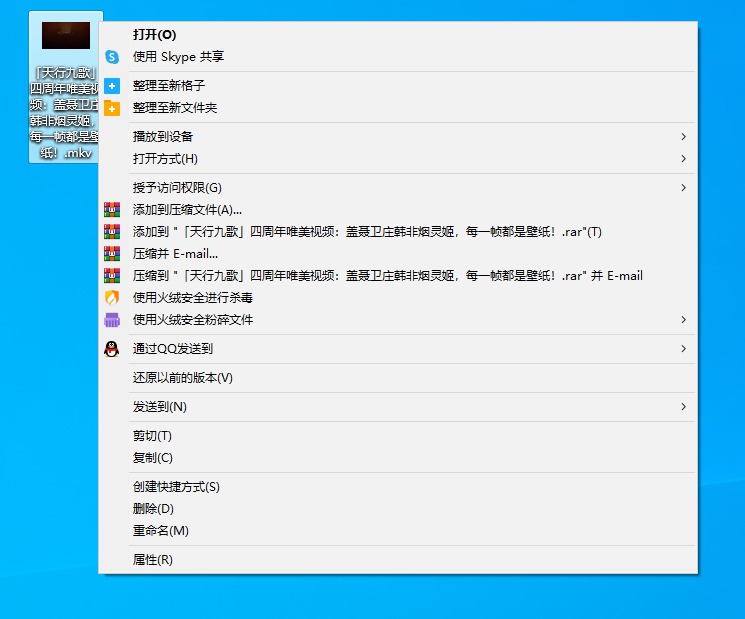Image resolution: width=745 pixels, height=619 pixels.
Task: Click WinRAR icon beside 添加到压缩文件(A)...
Action: [x=112, y=210]
